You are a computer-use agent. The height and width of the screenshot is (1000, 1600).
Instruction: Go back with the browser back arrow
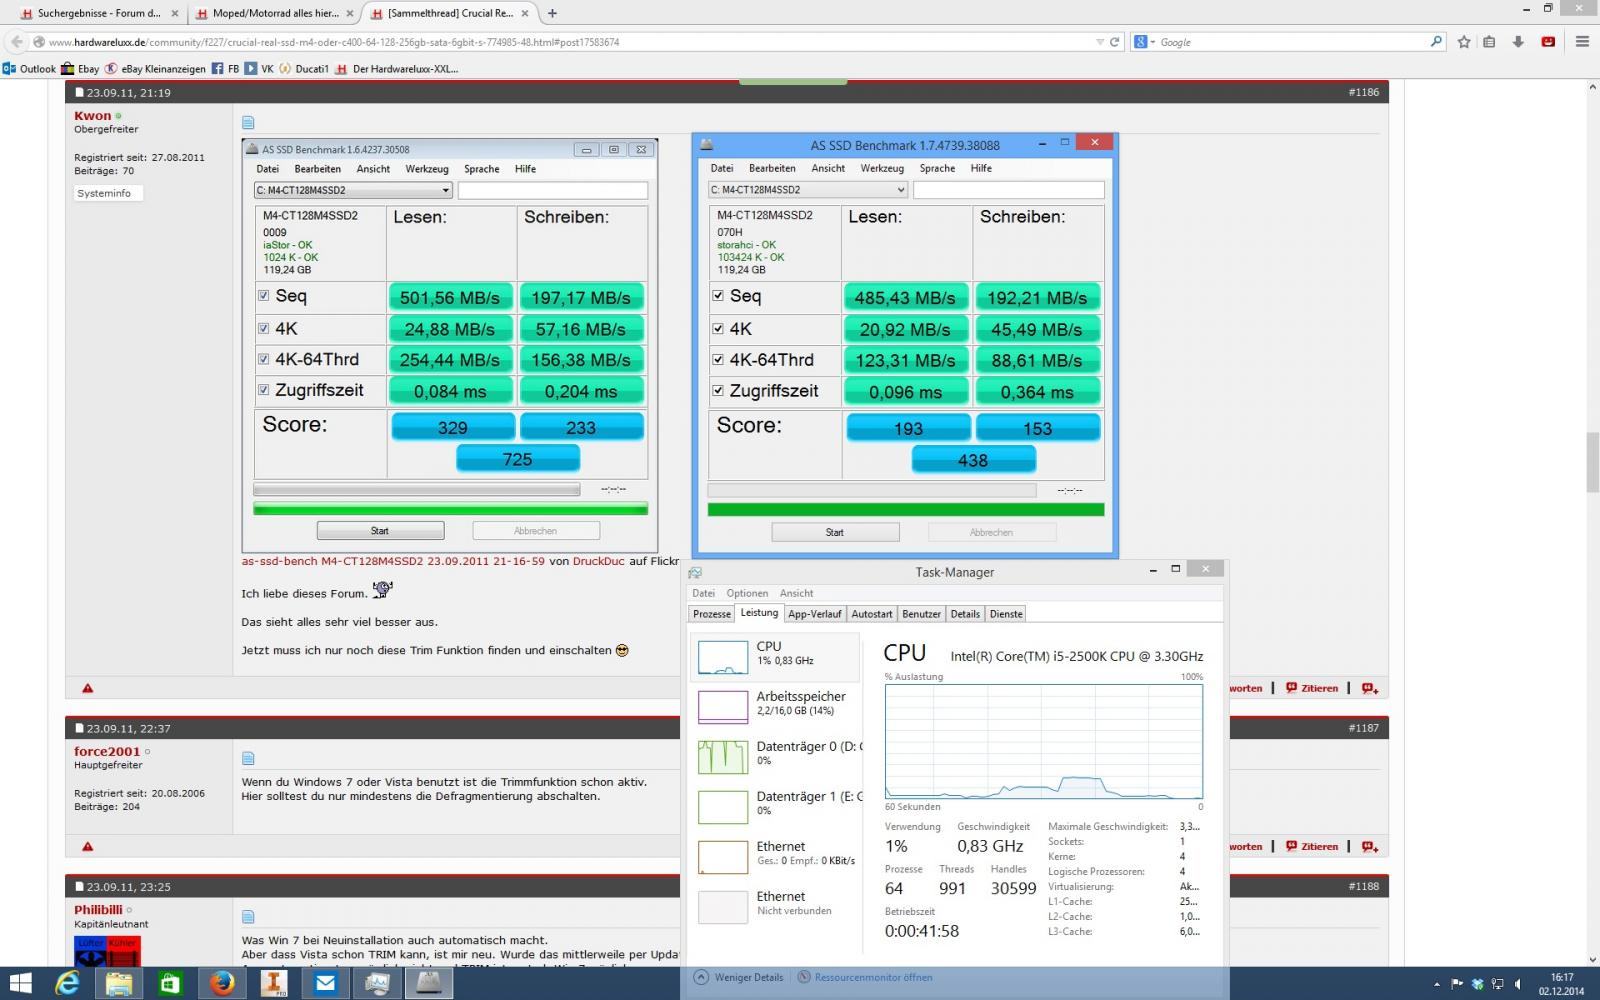click(16, 42)
